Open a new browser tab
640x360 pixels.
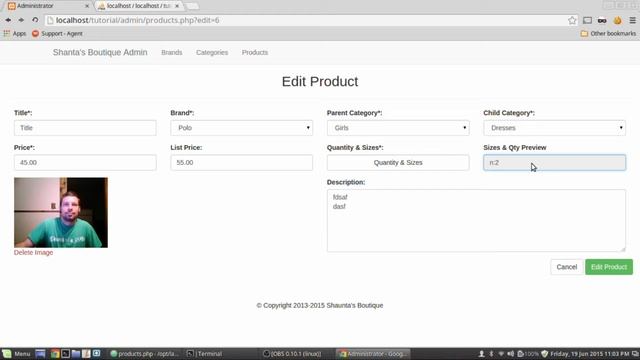(192, 6)
